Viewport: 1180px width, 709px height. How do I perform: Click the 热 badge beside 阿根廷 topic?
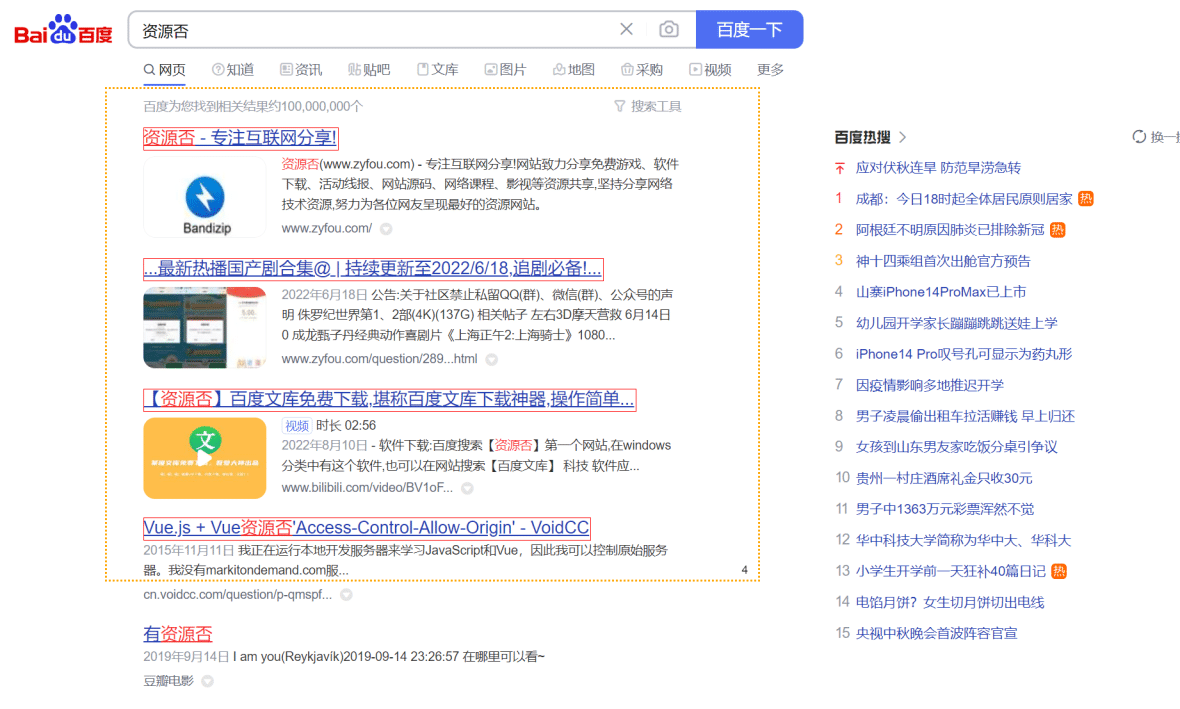point(1057,230)
